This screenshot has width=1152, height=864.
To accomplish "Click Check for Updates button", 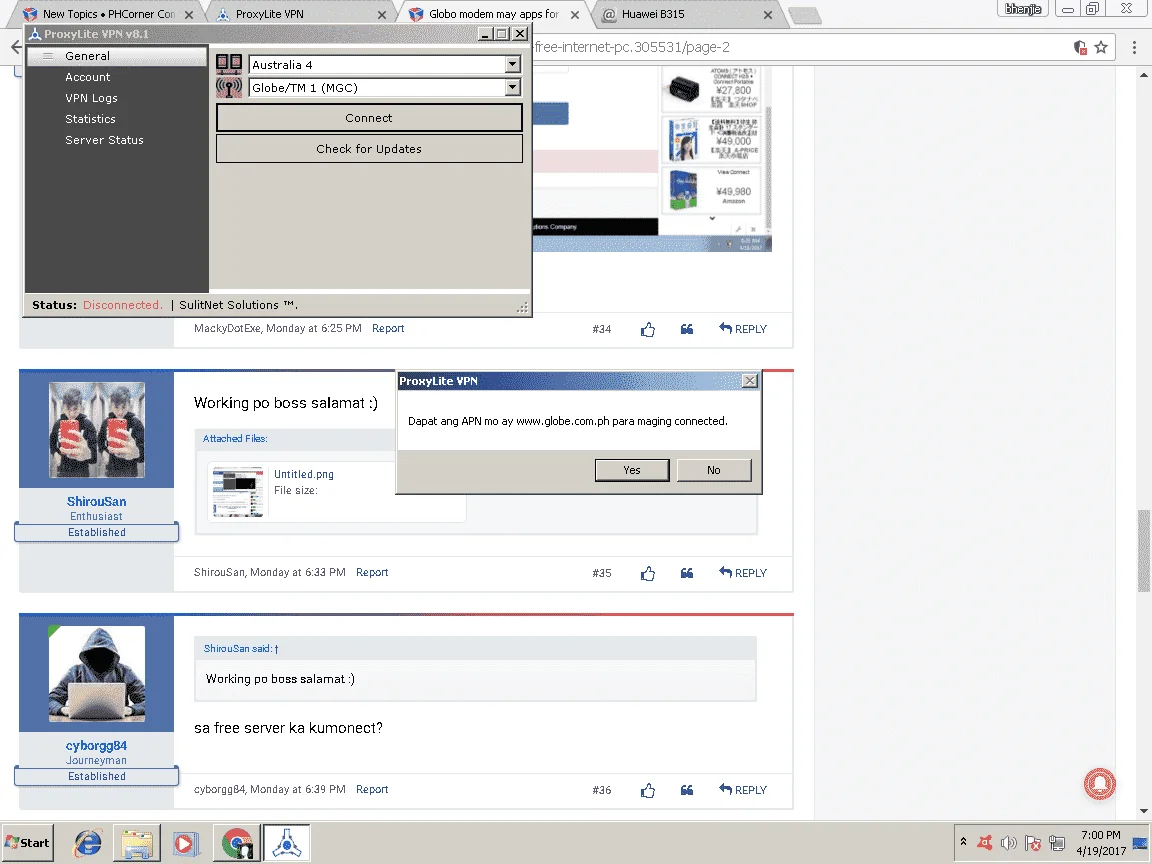I will click(369, 148).
